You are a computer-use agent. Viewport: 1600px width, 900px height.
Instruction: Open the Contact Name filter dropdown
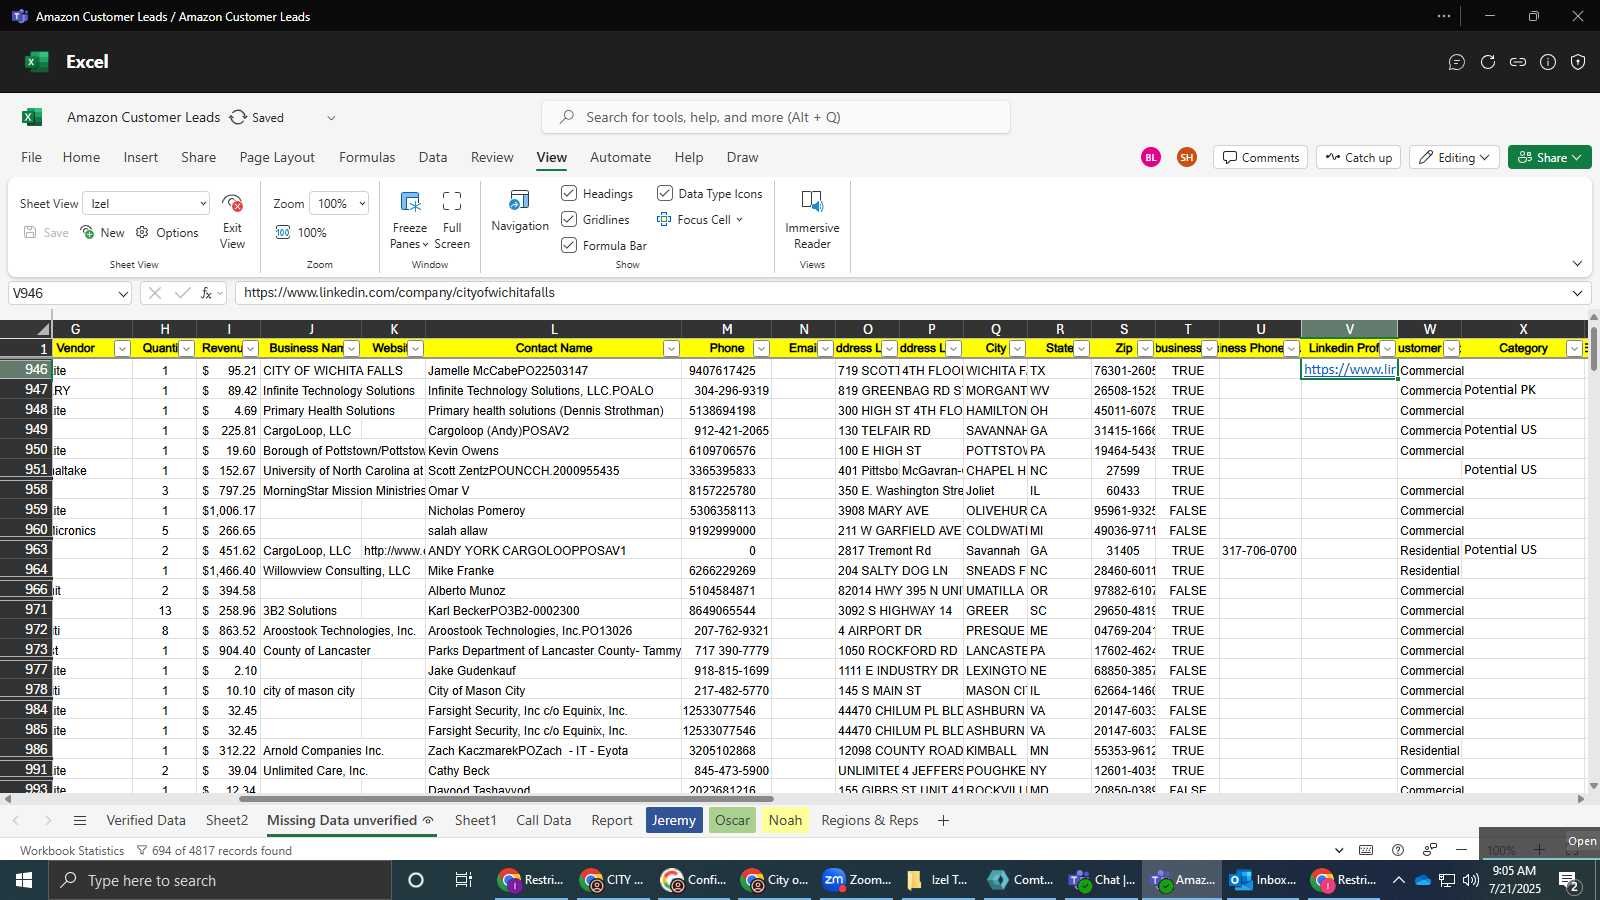click(x=671, y=348)
